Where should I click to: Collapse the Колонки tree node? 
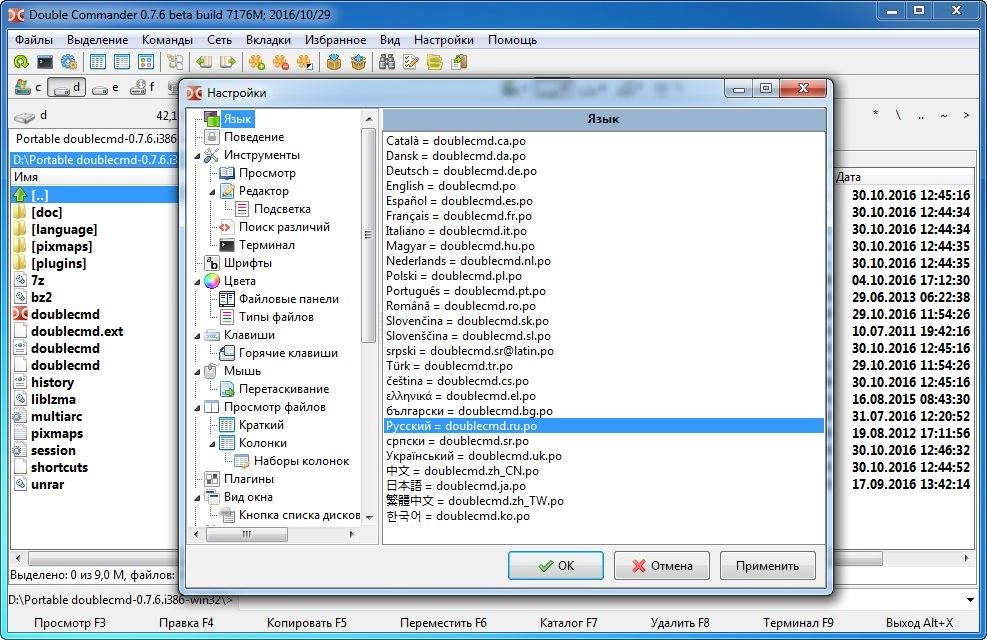212,444
